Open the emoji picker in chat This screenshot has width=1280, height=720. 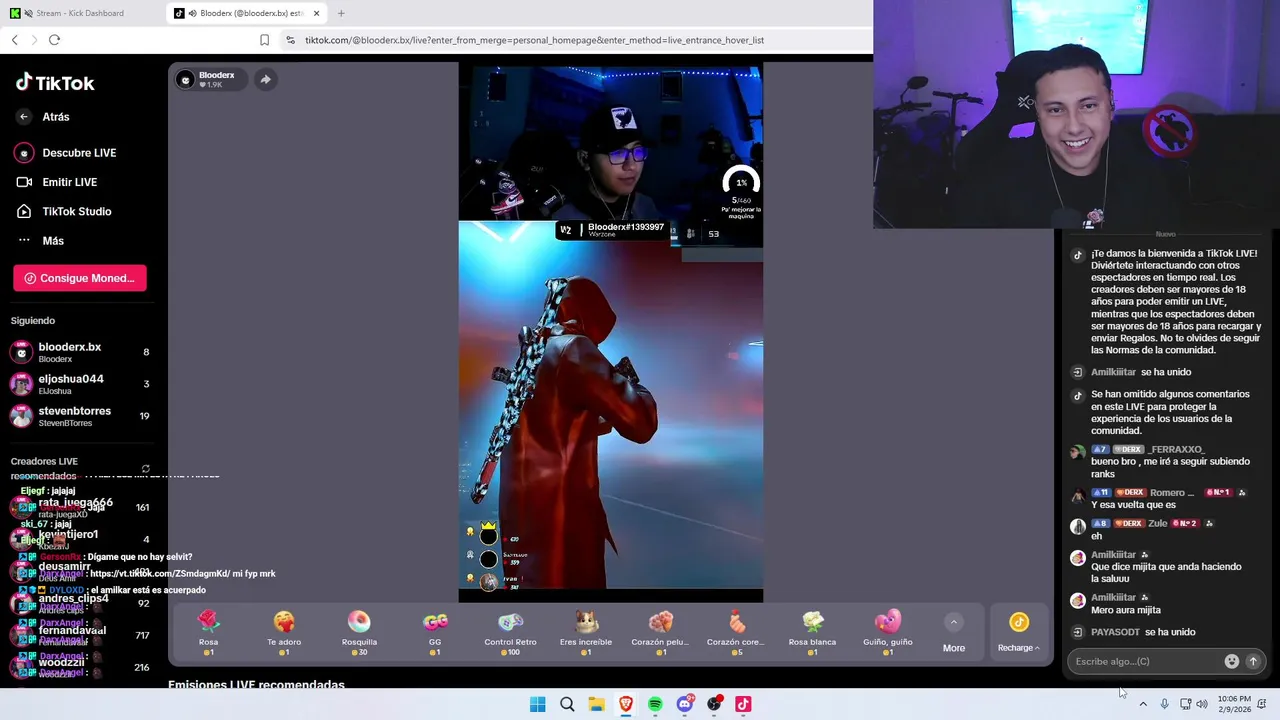[x=1232, y=661]
